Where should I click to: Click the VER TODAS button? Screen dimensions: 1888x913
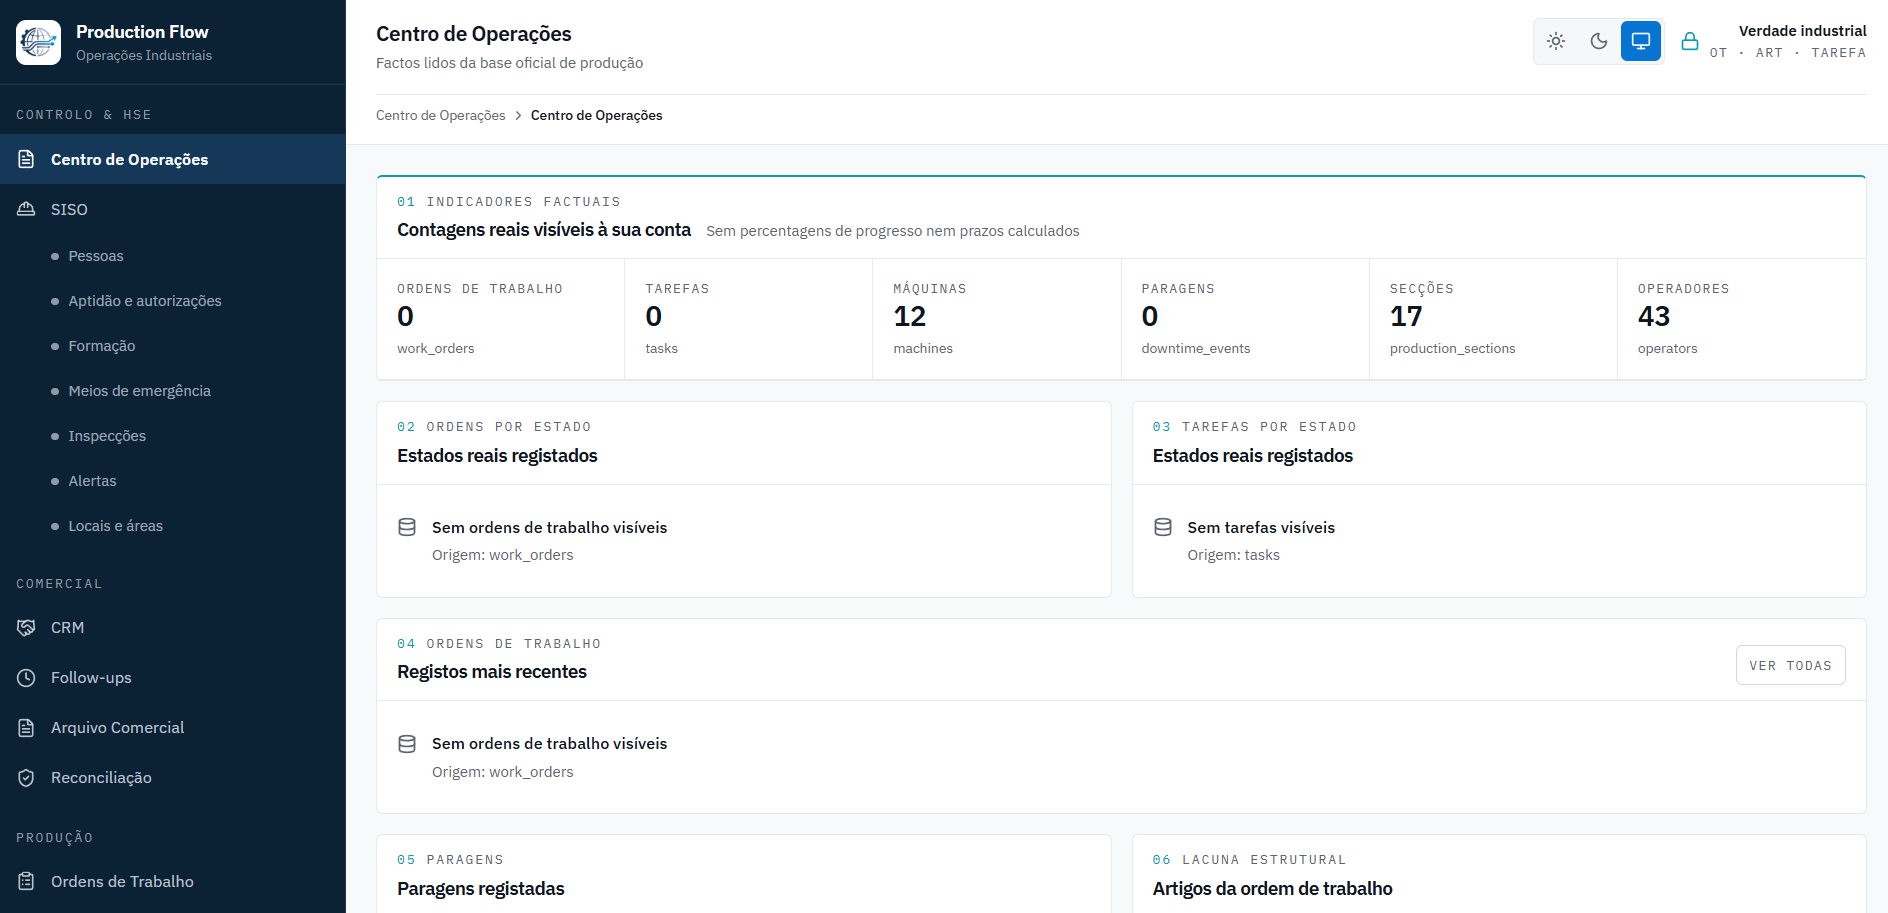[x=1790, y=666]
